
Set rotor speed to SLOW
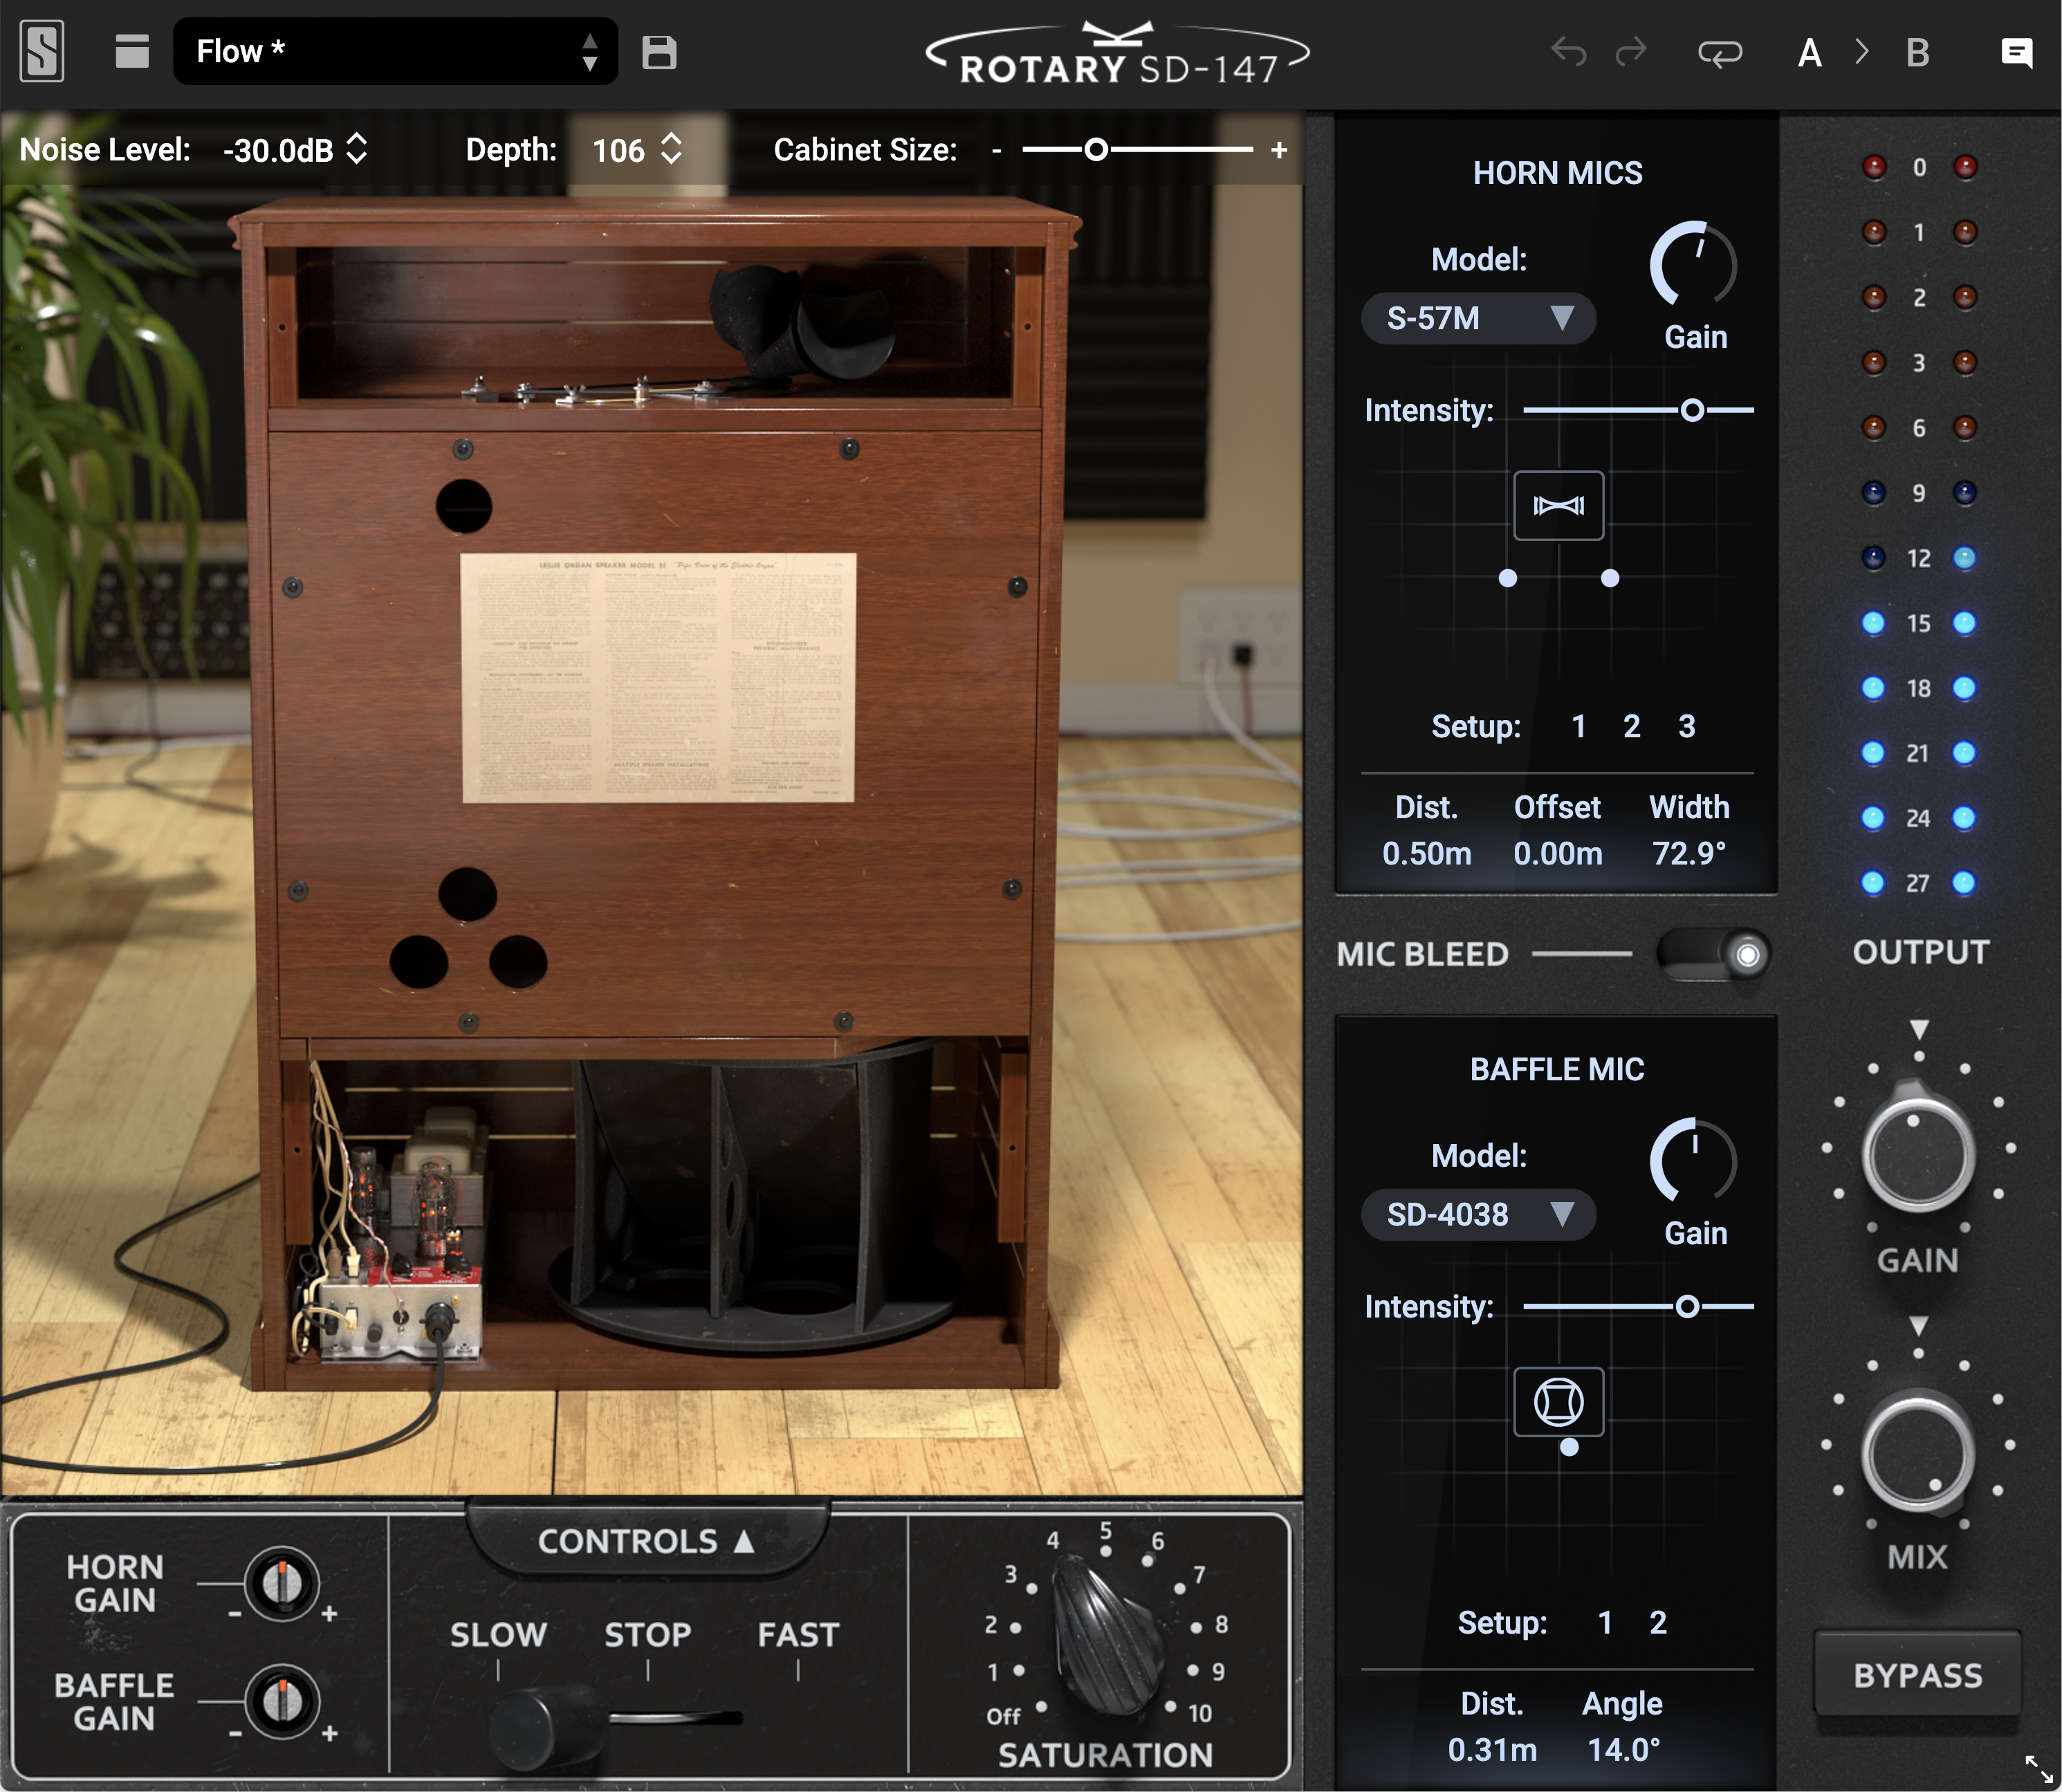point(498,1634)
